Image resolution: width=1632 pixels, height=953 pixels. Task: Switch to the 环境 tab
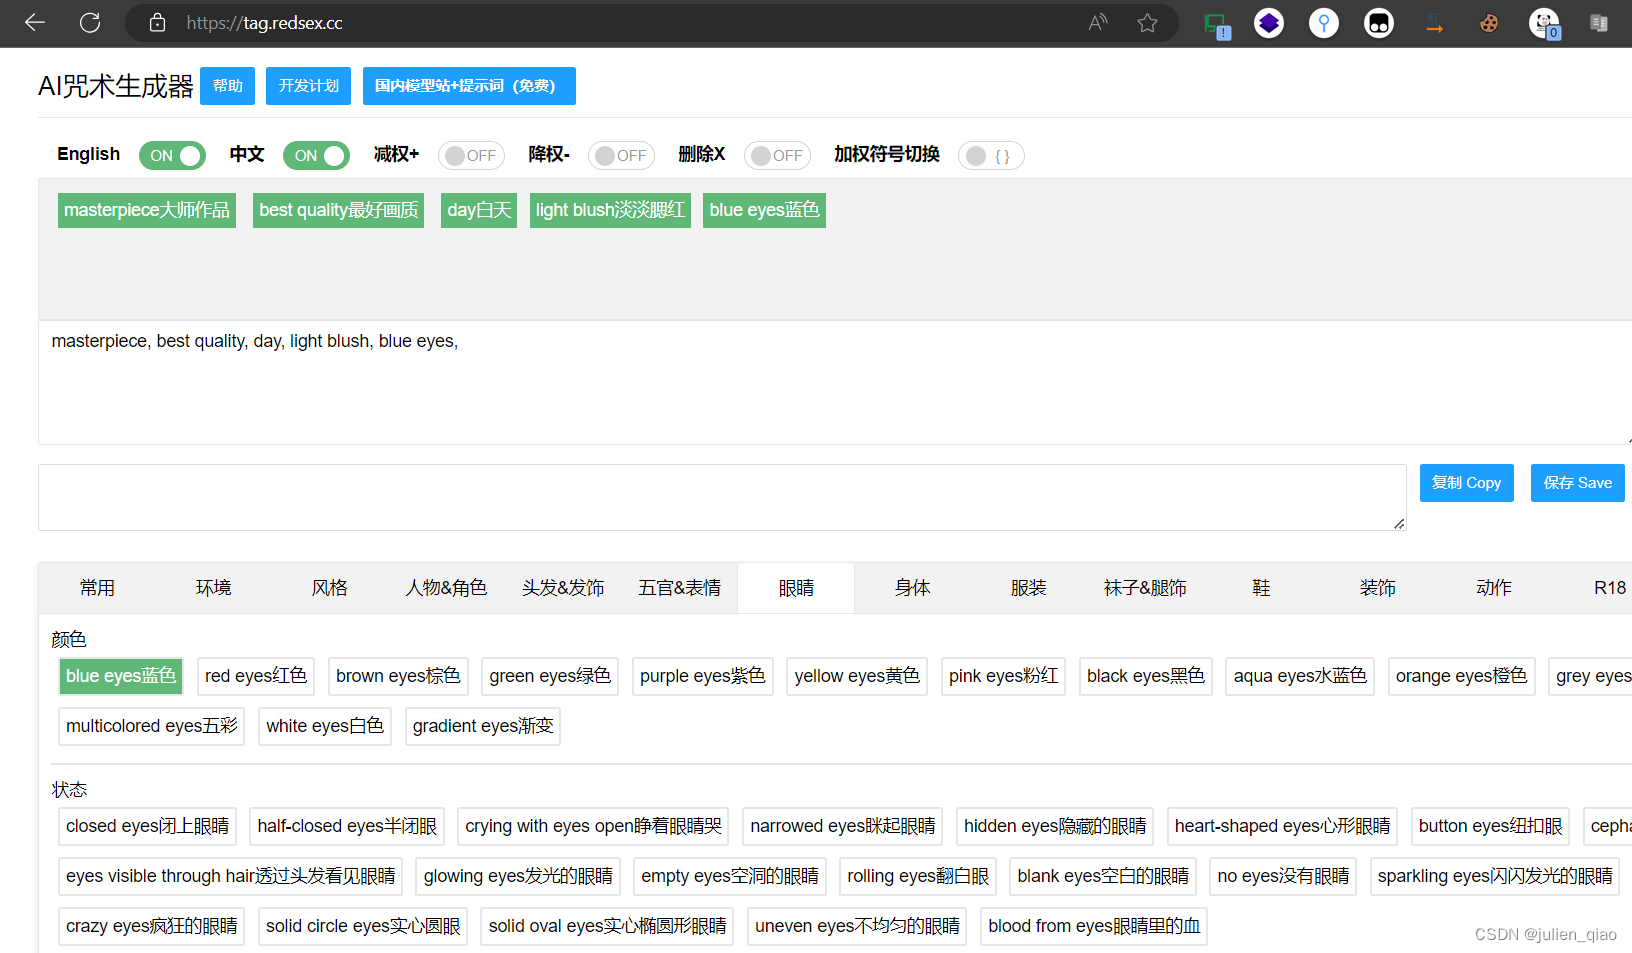[x=213, y=588]
